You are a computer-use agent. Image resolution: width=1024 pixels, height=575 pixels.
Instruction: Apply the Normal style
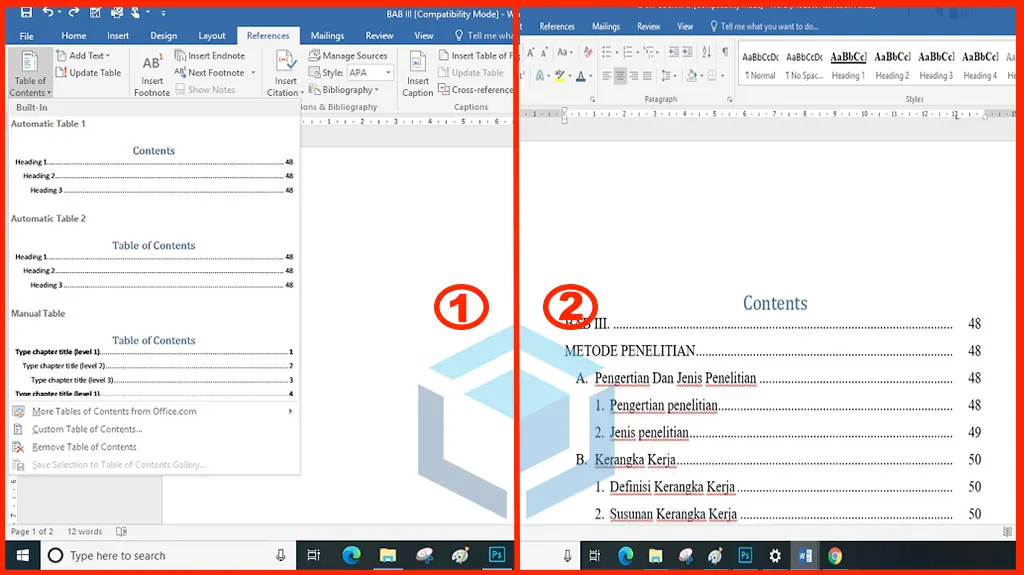[x=760, y=65]
